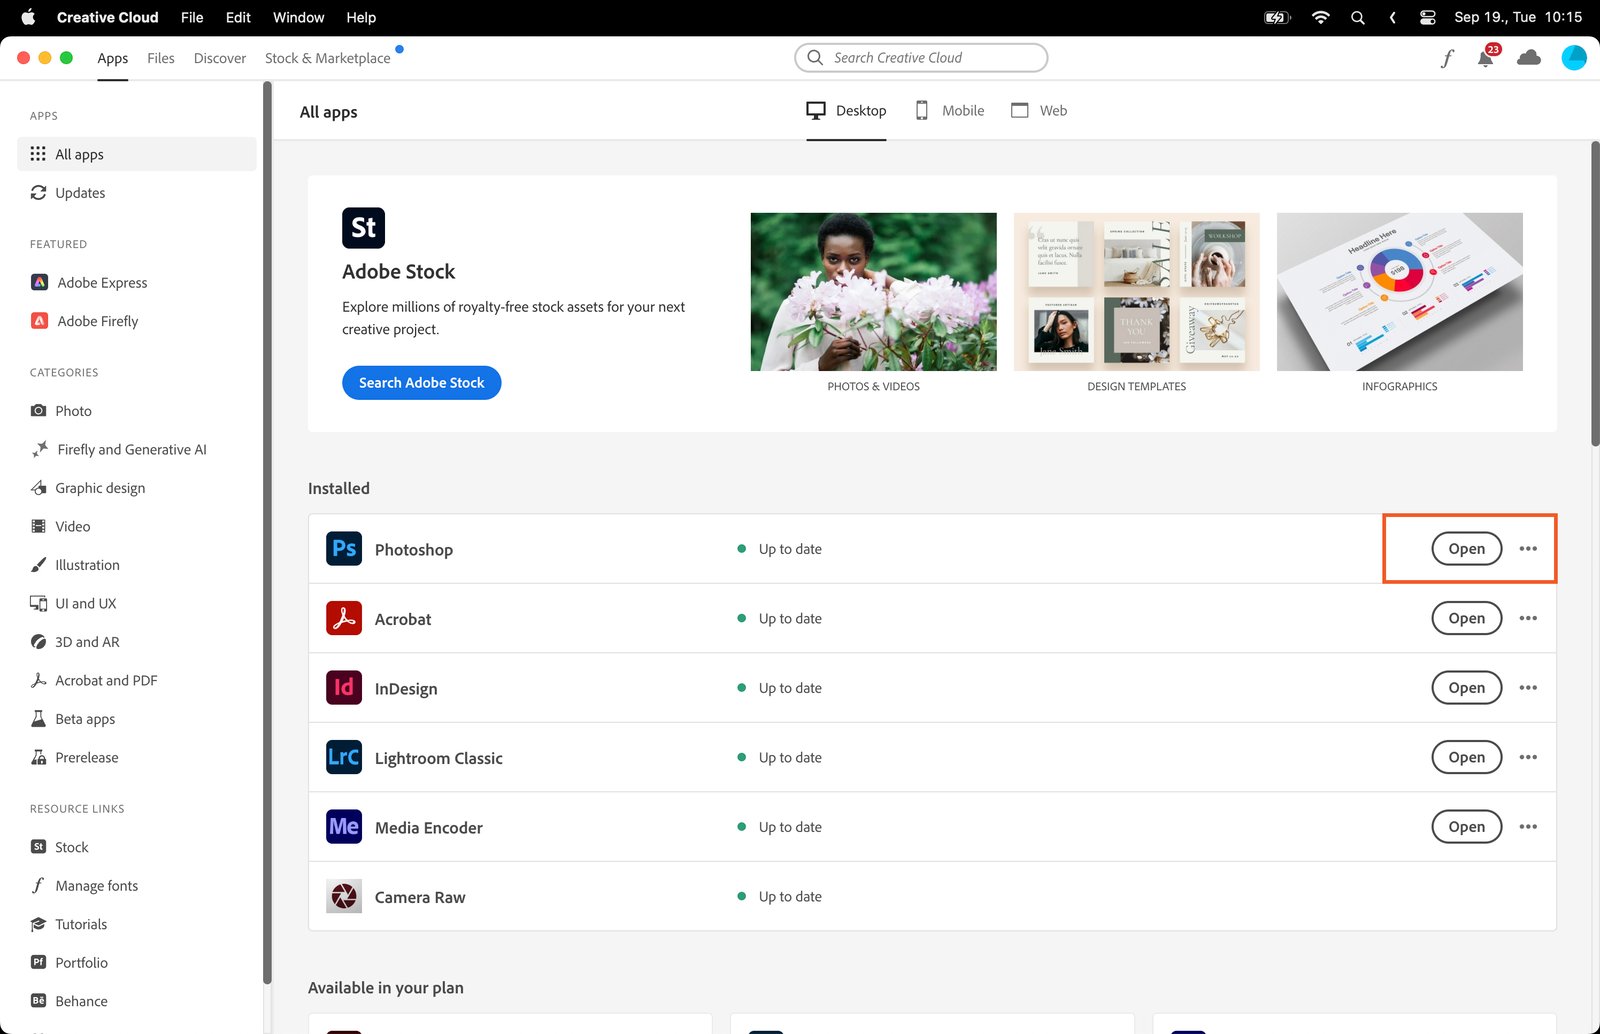Go to Updates in sidebar
This screenshot has height=1034, width=1600.
[x=80, y=193]
